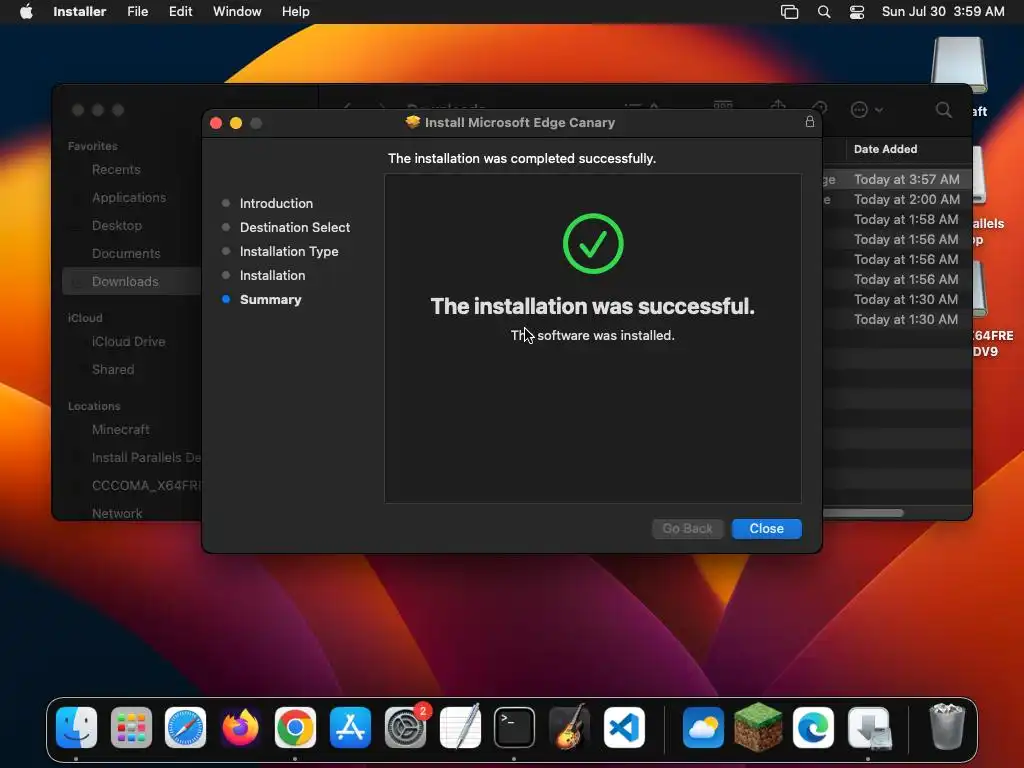Screen dimensions: 1024x768
Task: Launch Minecraft from the Dock
Action: point(758,727)
